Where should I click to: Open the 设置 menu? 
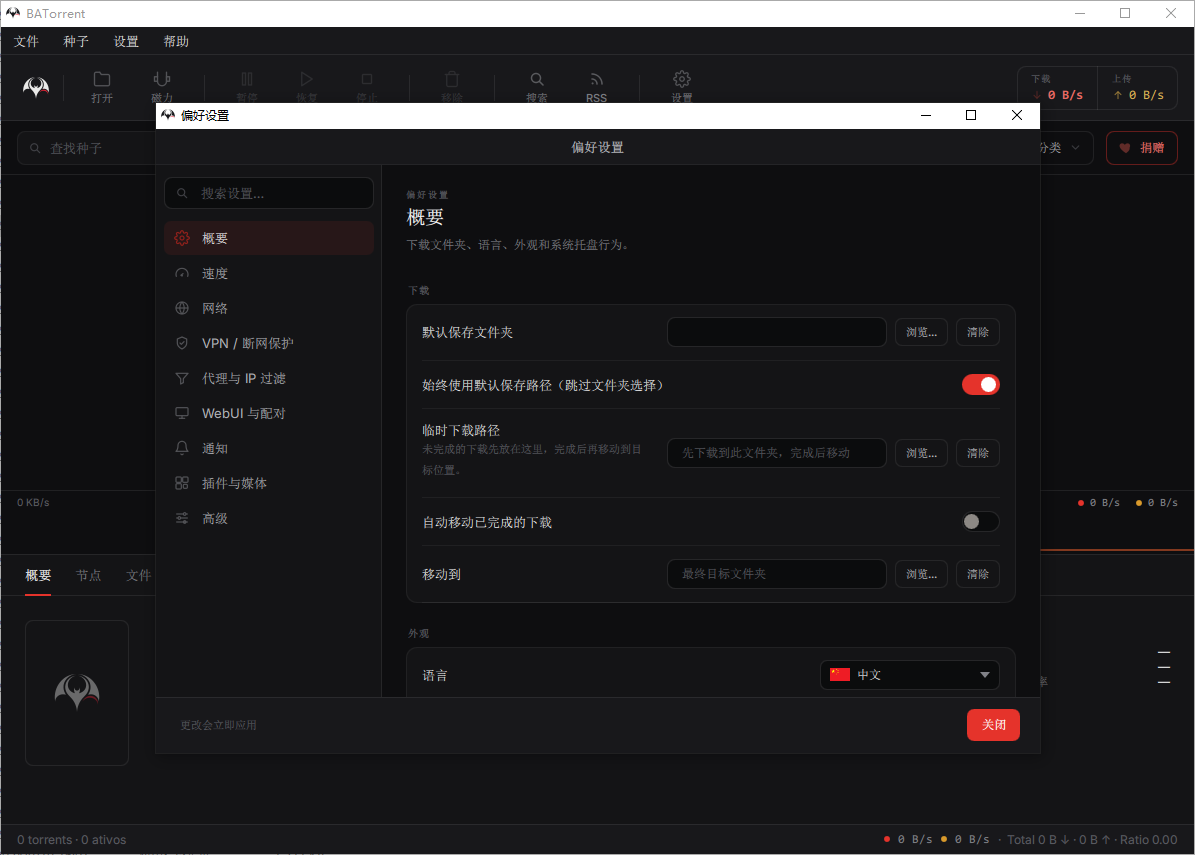[x=126, y=41]
